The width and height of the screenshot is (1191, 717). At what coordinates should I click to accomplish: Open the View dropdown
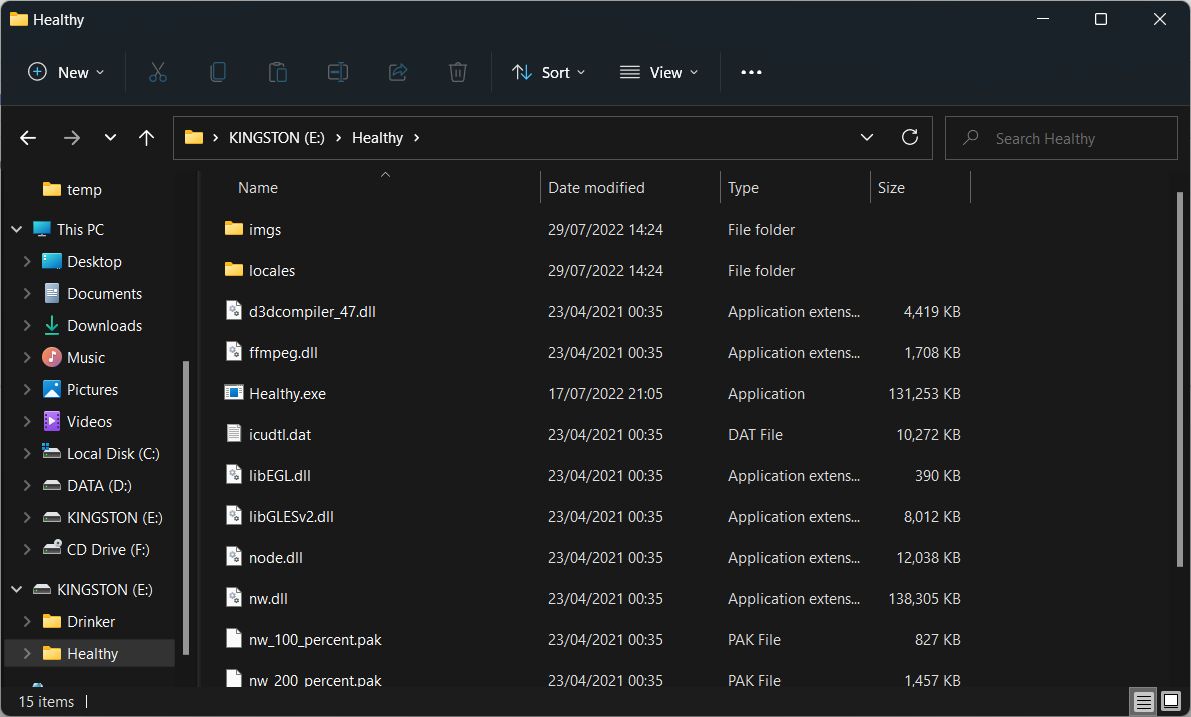click(658, 71)
